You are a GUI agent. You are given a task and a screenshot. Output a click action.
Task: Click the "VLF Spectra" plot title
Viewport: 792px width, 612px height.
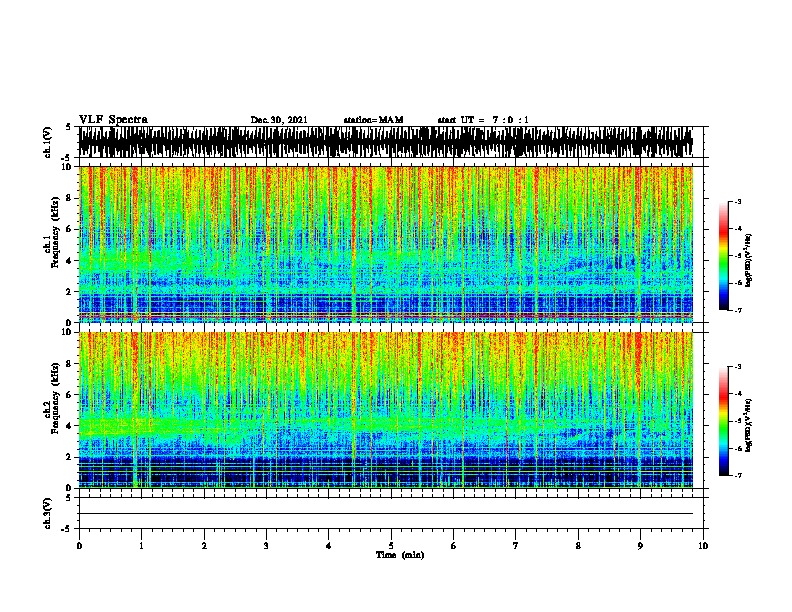[x=113, y=120]
